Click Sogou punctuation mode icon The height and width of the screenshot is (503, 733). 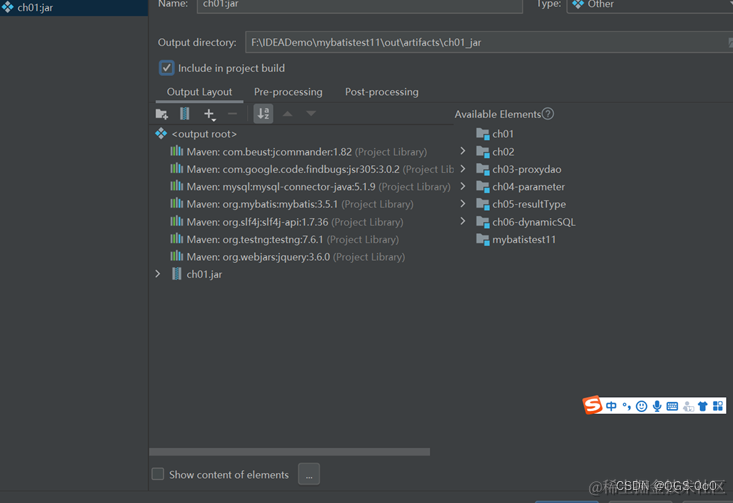click(626, 406)
